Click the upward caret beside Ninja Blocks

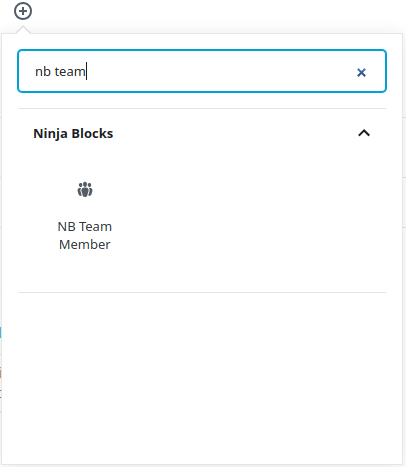[364, 133]
